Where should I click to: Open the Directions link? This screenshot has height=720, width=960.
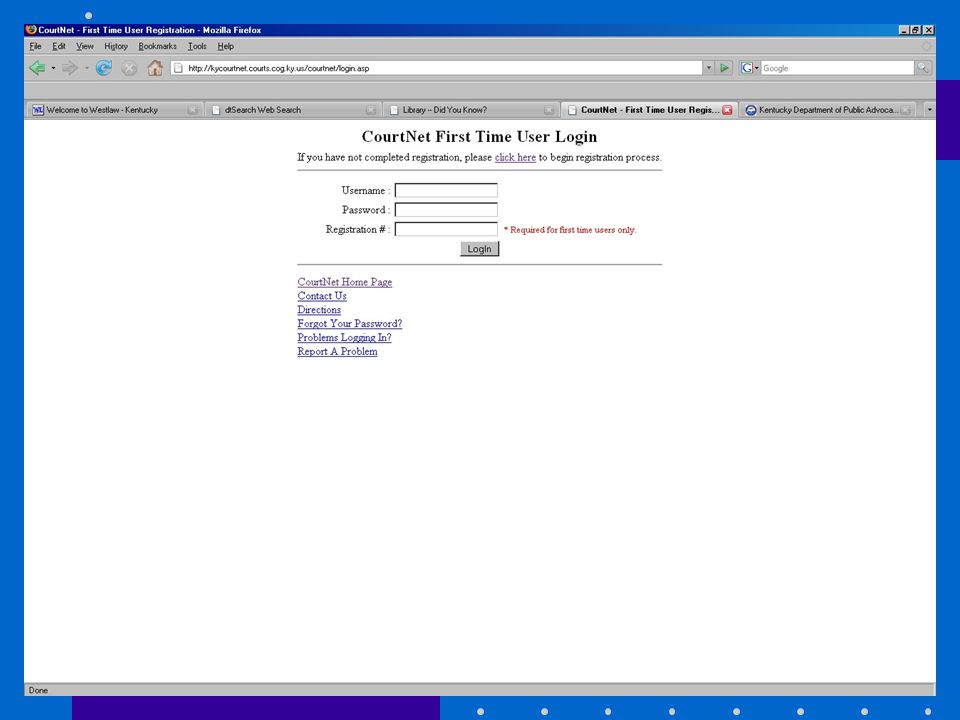point(319,310)
